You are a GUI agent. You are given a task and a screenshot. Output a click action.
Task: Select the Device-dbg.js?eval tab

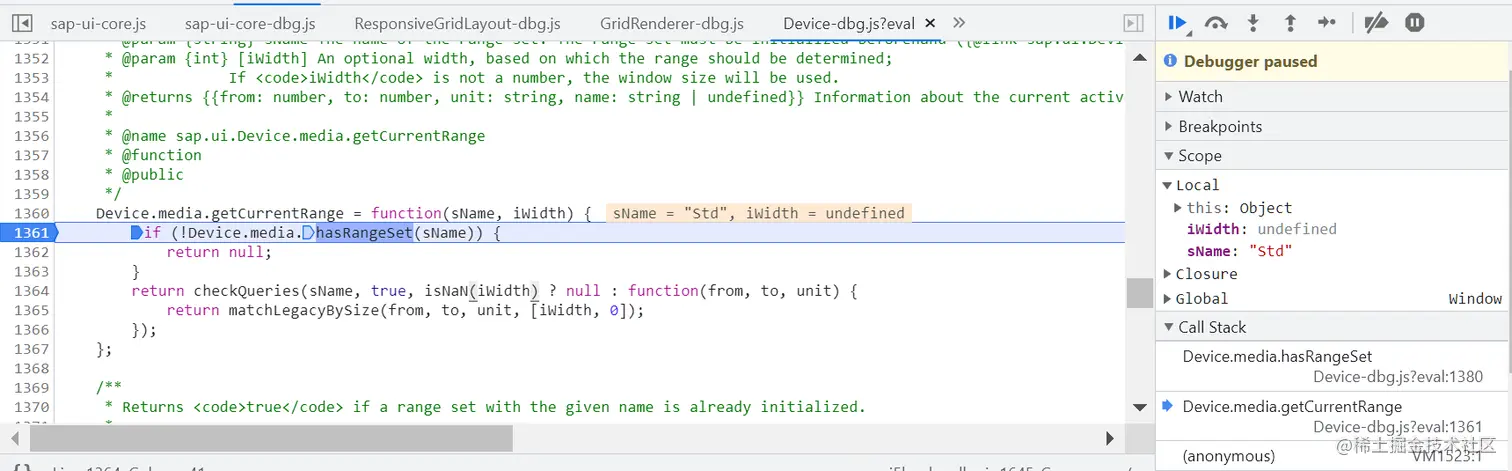coord(849,22)
